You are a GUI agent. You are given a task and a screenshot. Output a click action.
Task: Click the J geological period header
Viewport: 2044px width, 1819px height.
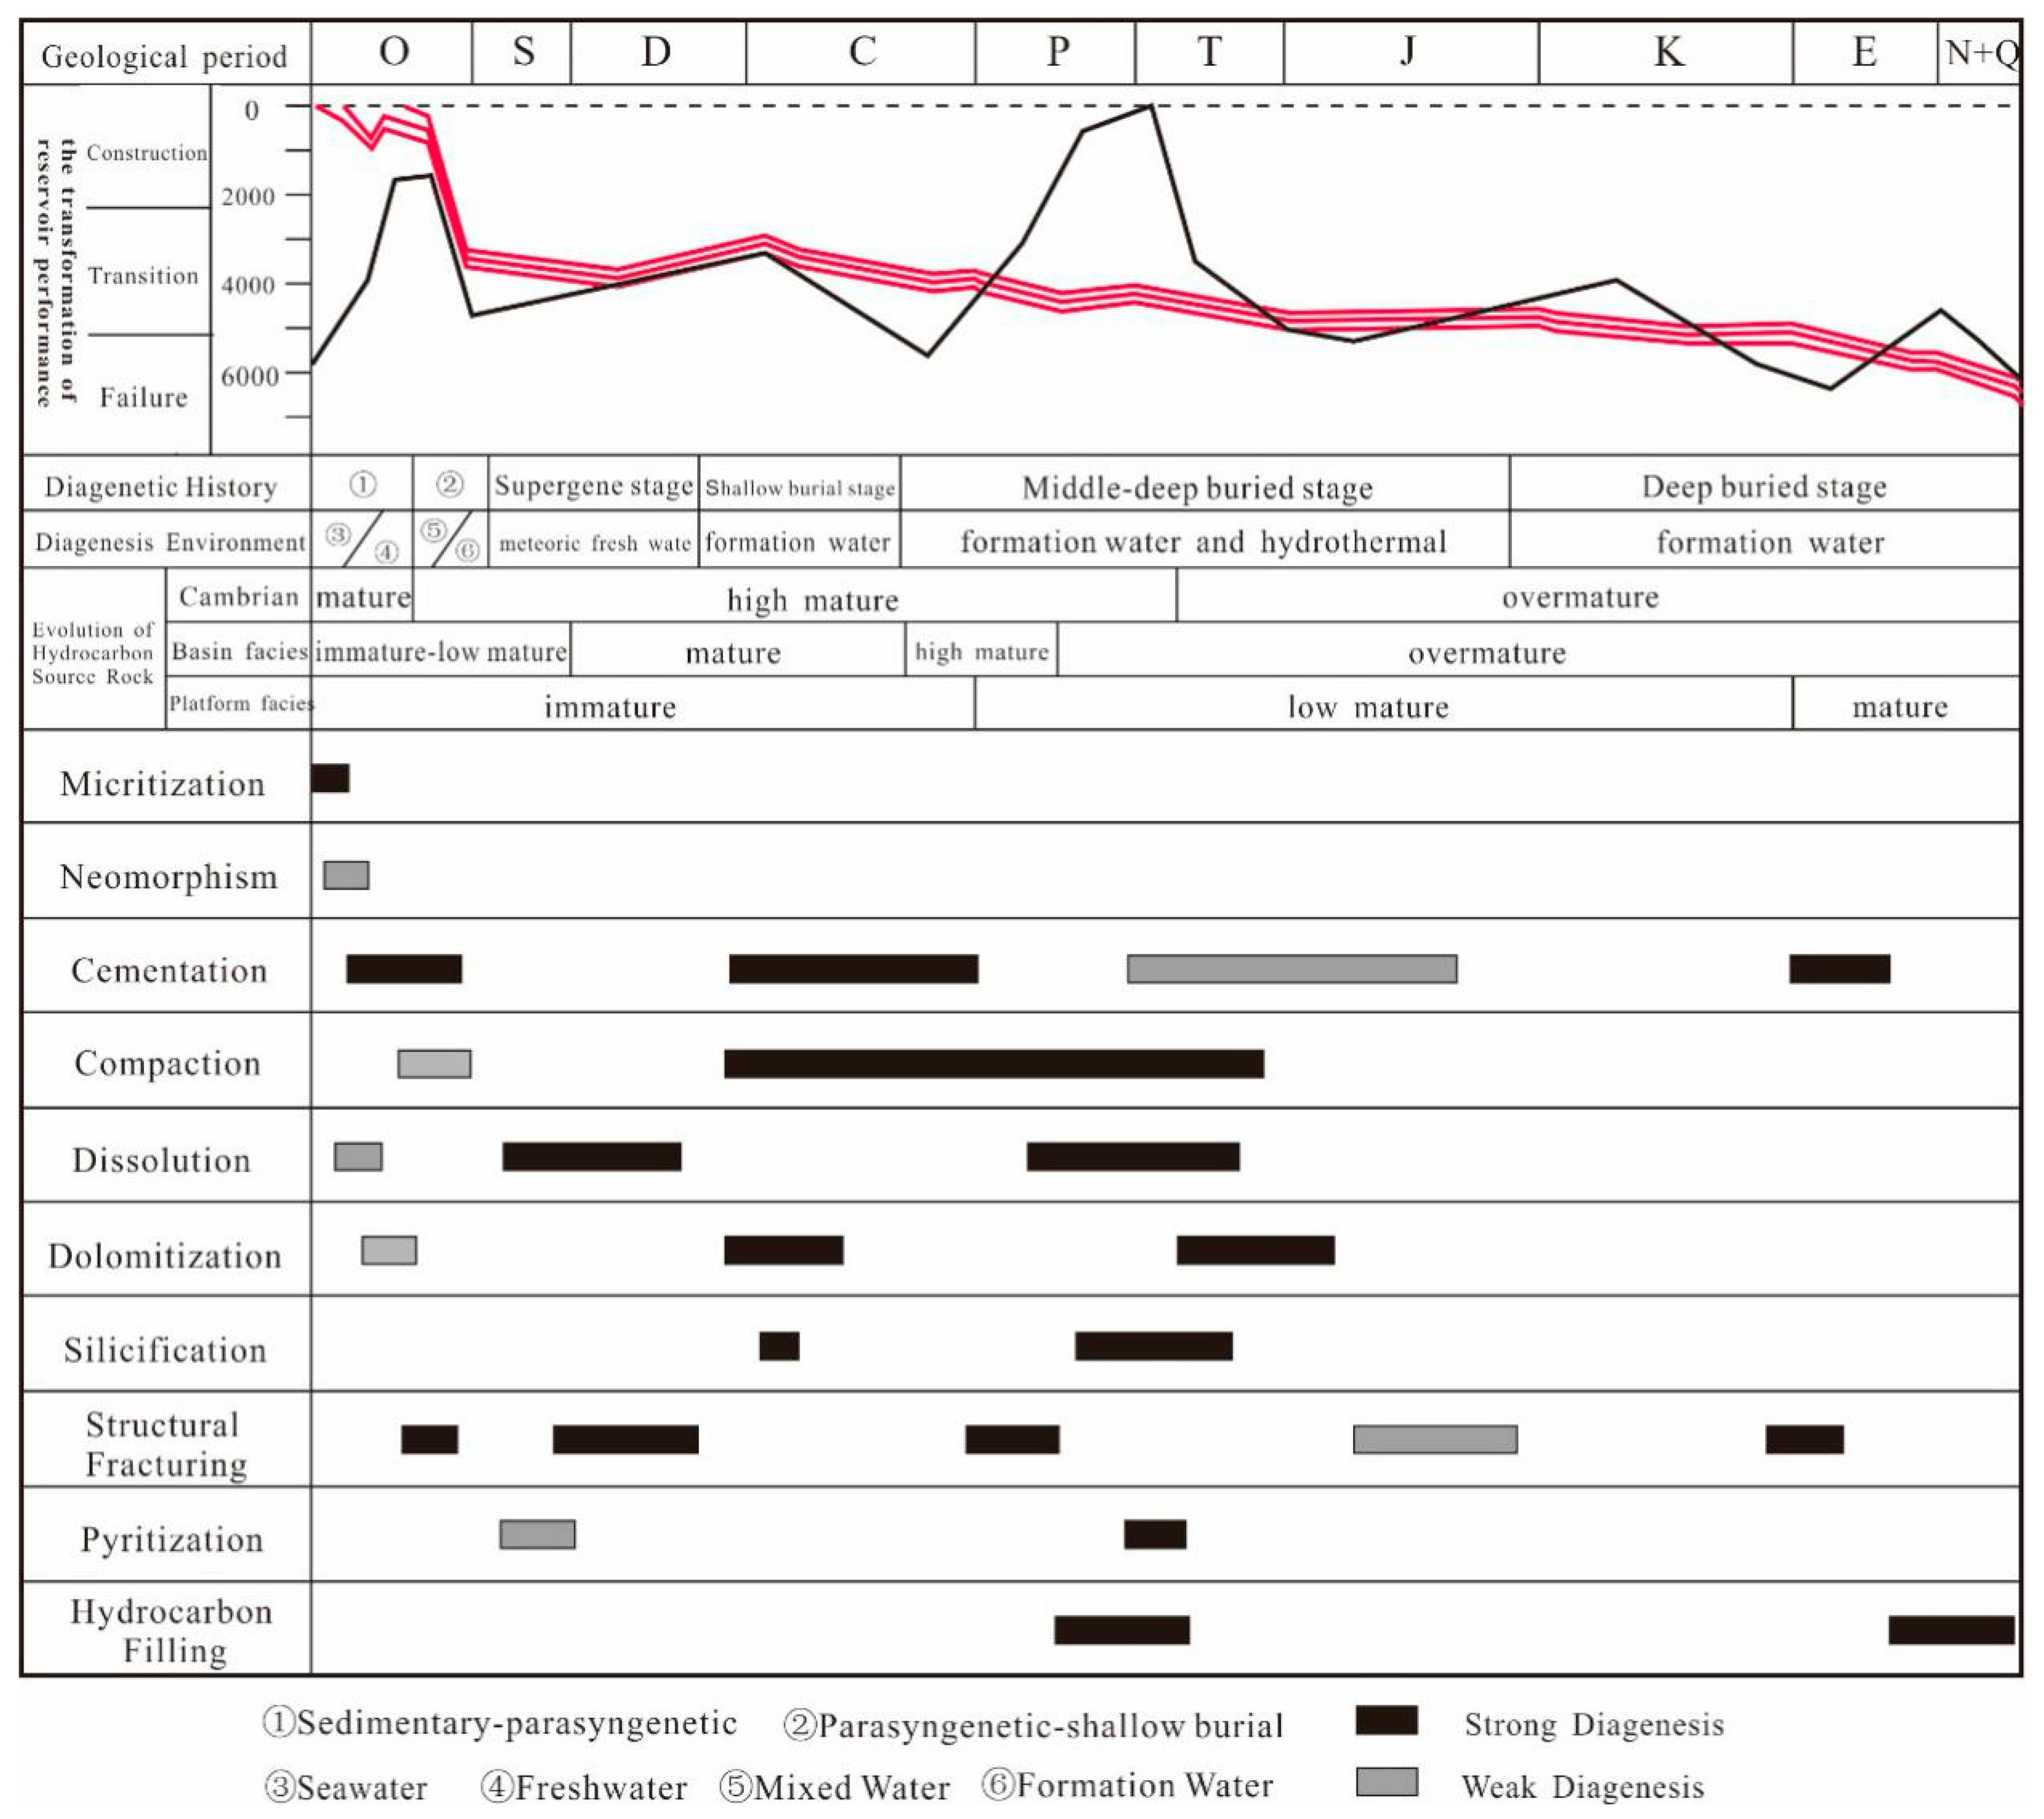tap(1409, 51)
